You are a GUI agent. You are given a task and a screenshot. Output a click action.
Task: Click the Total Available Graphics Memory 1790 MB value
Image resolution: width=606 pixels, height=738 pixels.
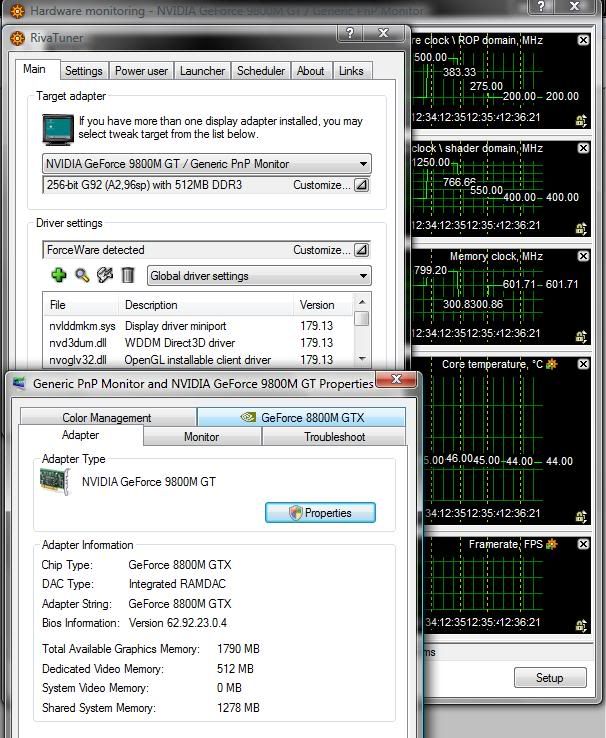(239, 649)
